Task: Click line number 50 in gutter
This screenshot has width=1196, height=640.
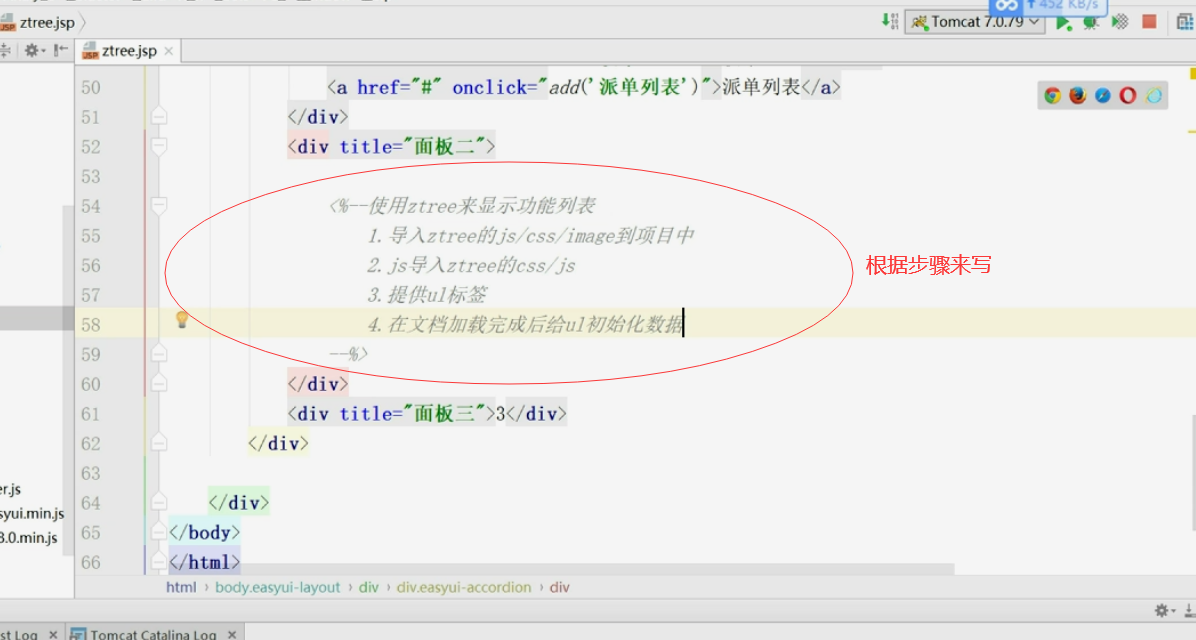Action: pos(91,88)
